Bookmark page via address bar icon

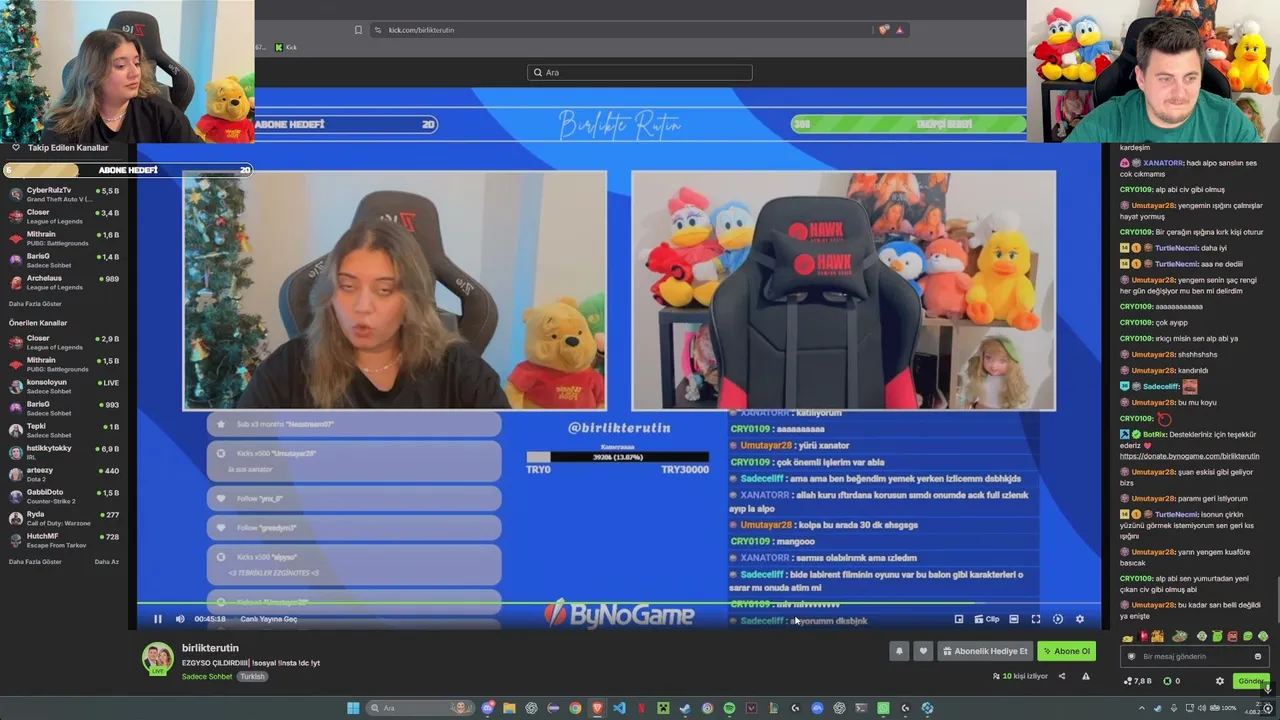click(358, 30)
